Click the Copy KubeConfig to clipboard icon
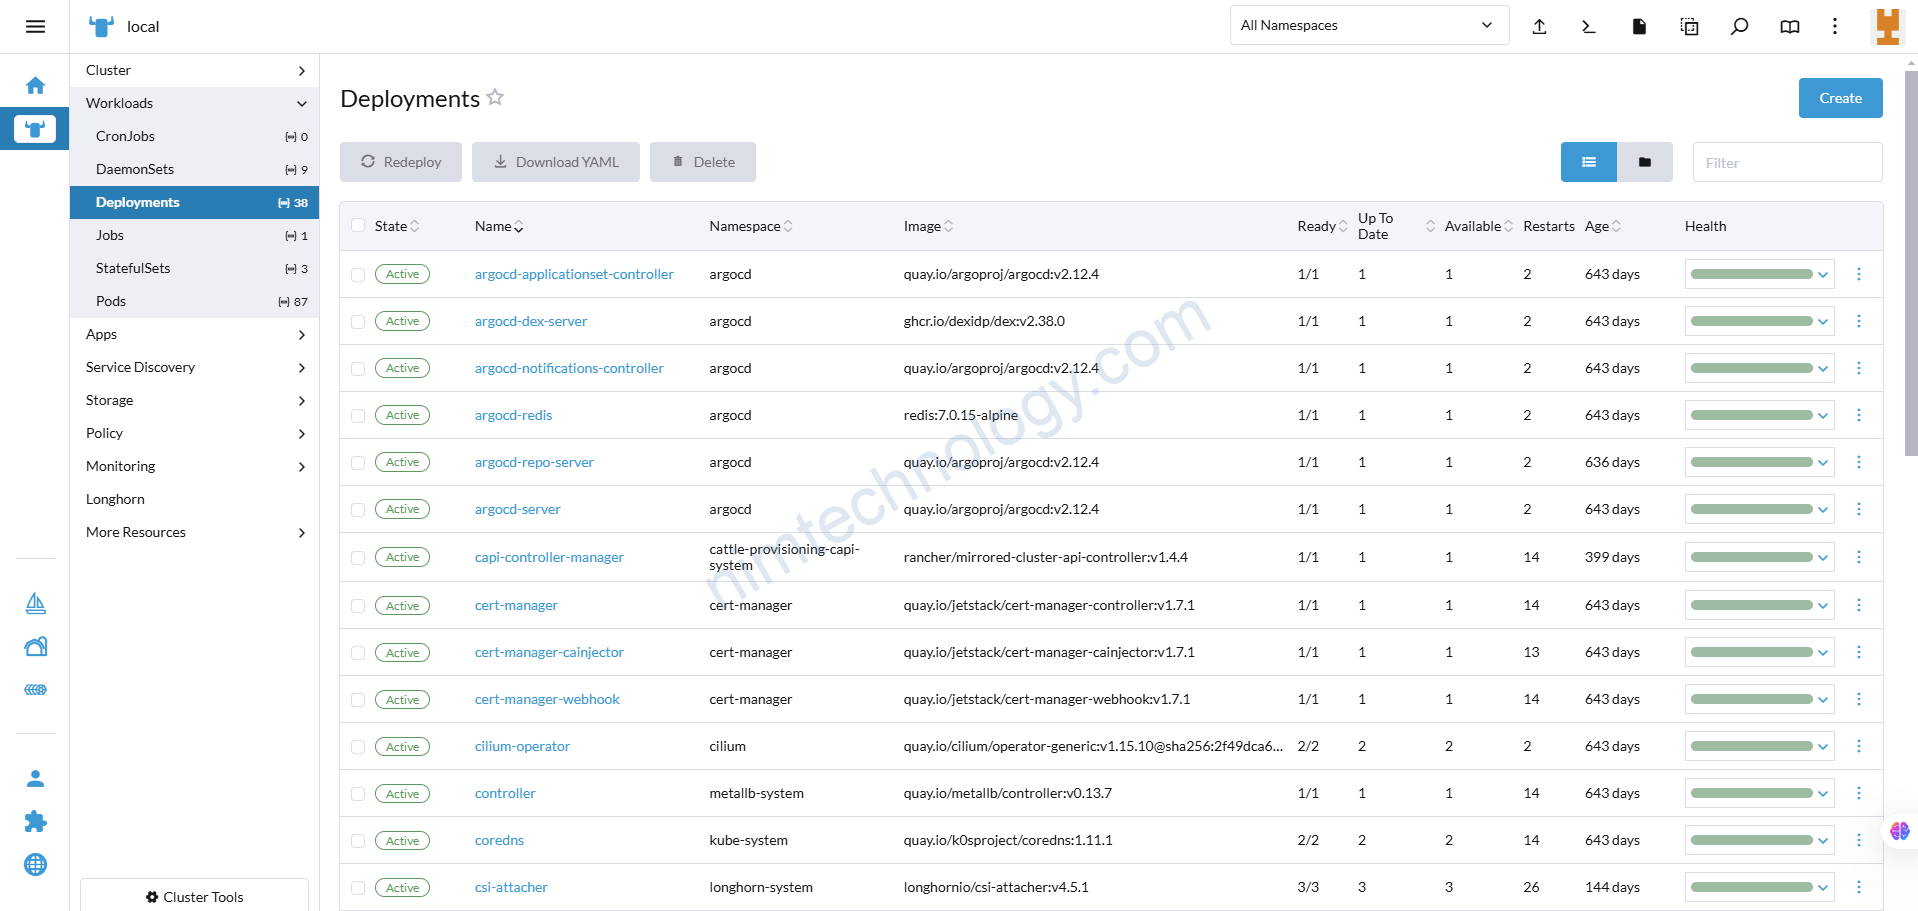The width and height of the screenshot is (1918, 911). (x=1689, y=27)
